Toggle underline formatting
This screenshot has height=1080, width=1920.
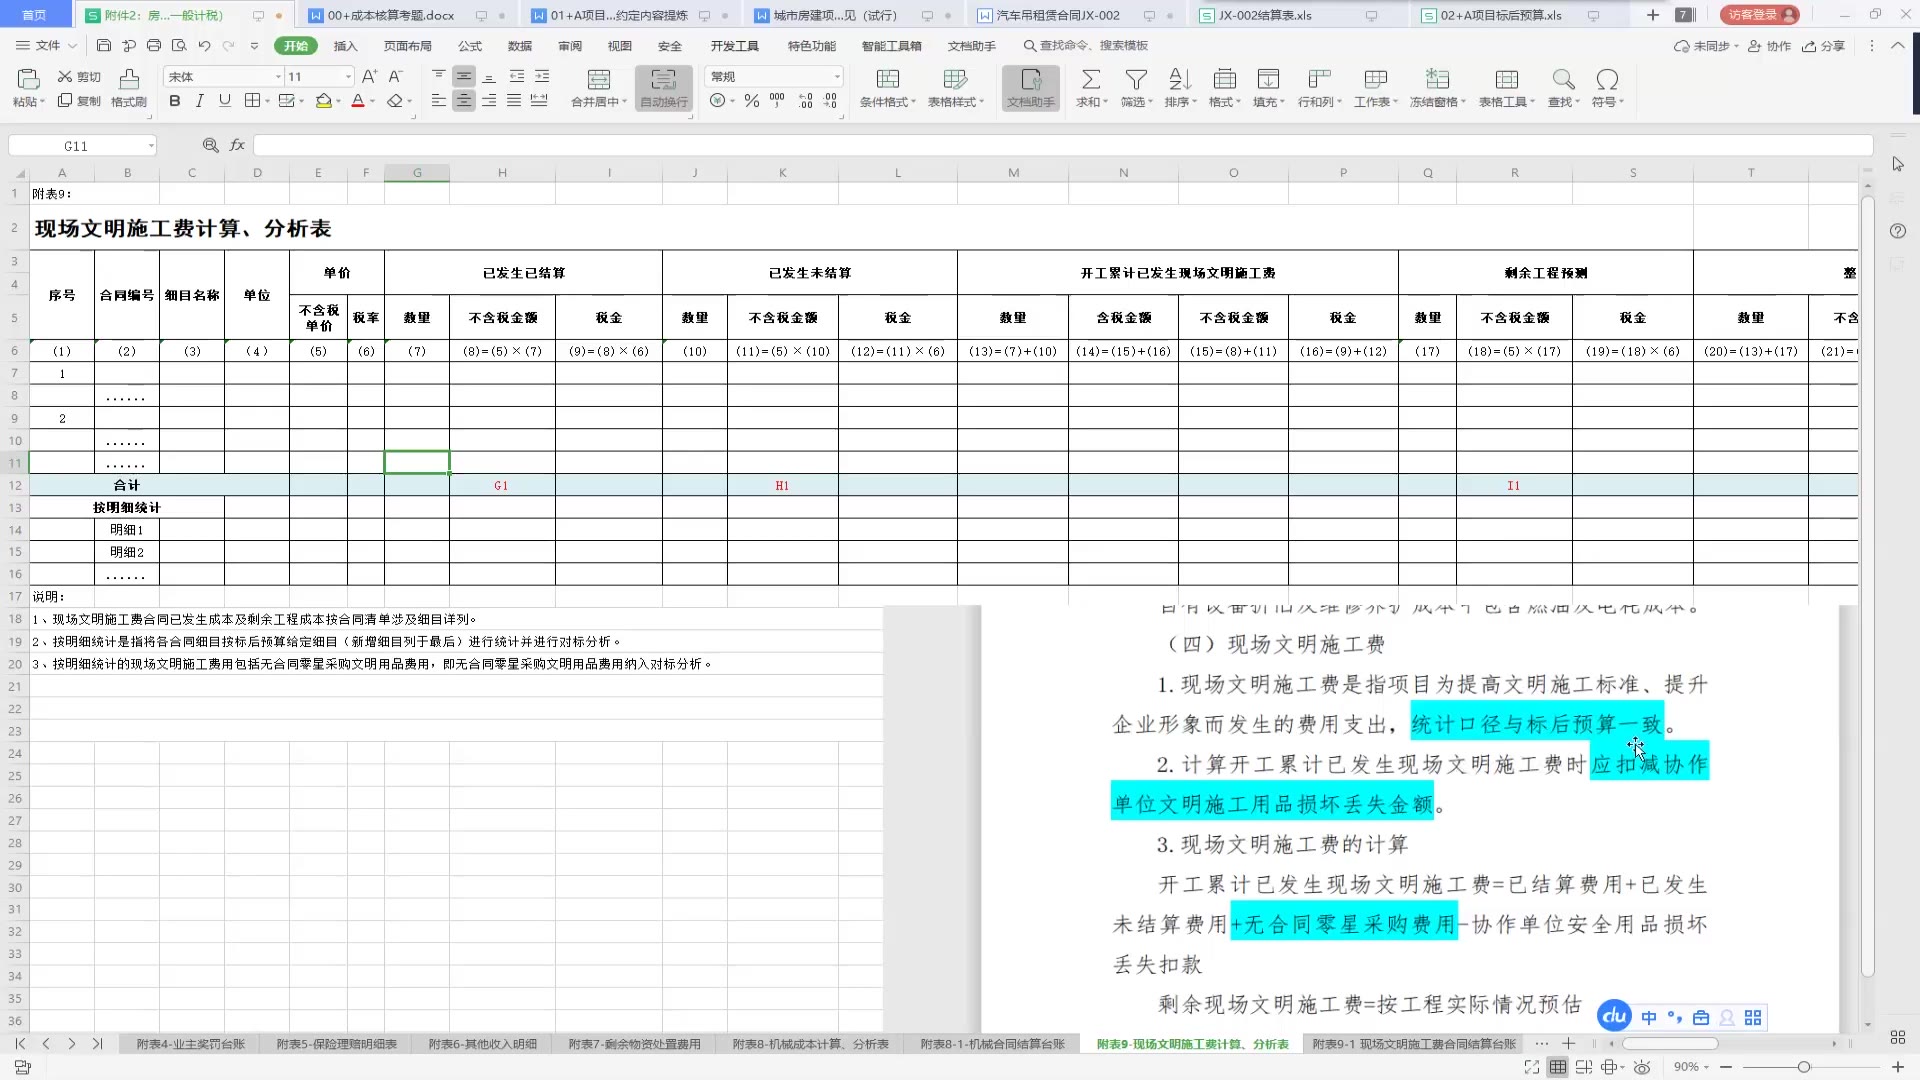(225, 101)
